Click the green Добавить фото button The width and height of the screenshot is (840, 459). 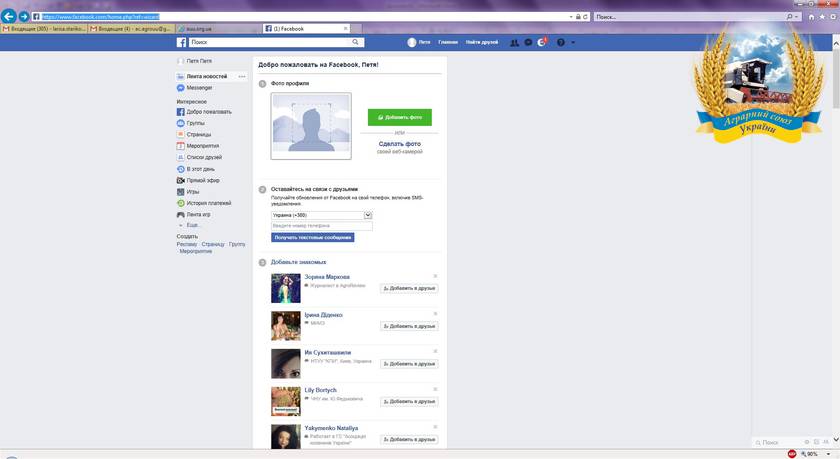[x=400, y=117]
